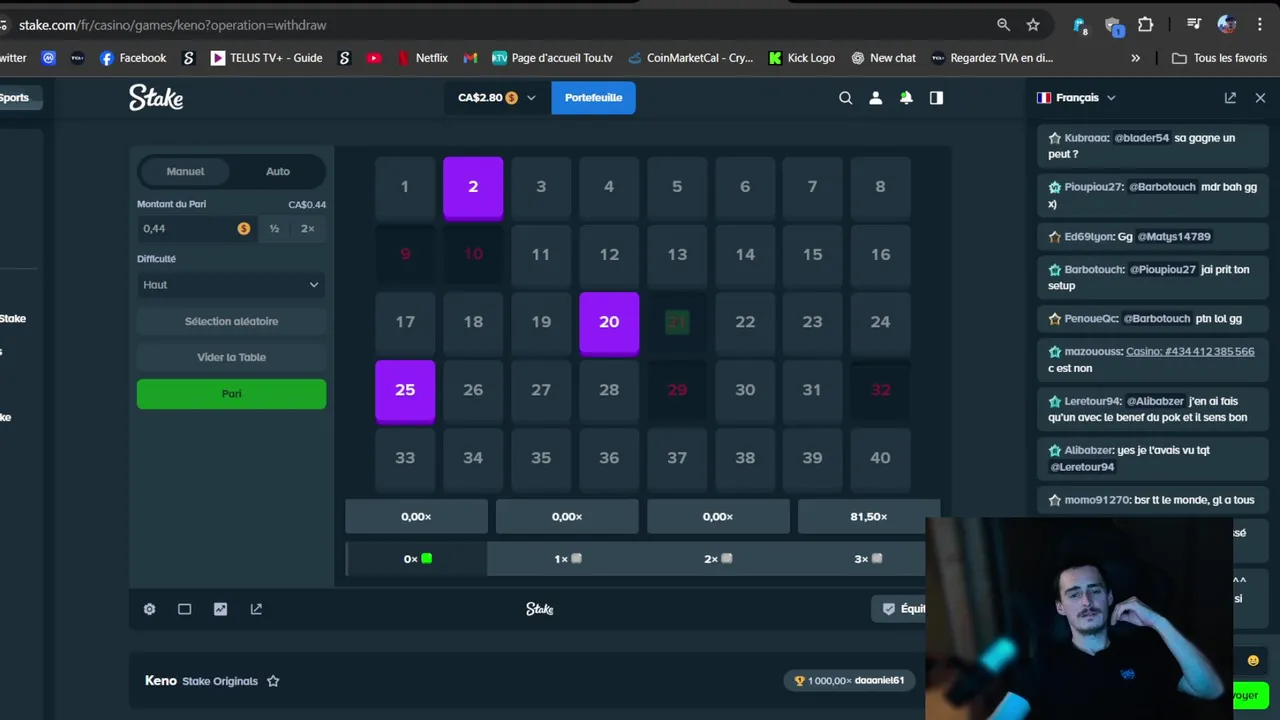
Task: Click Vider la Table button
Action: [231, 357]
